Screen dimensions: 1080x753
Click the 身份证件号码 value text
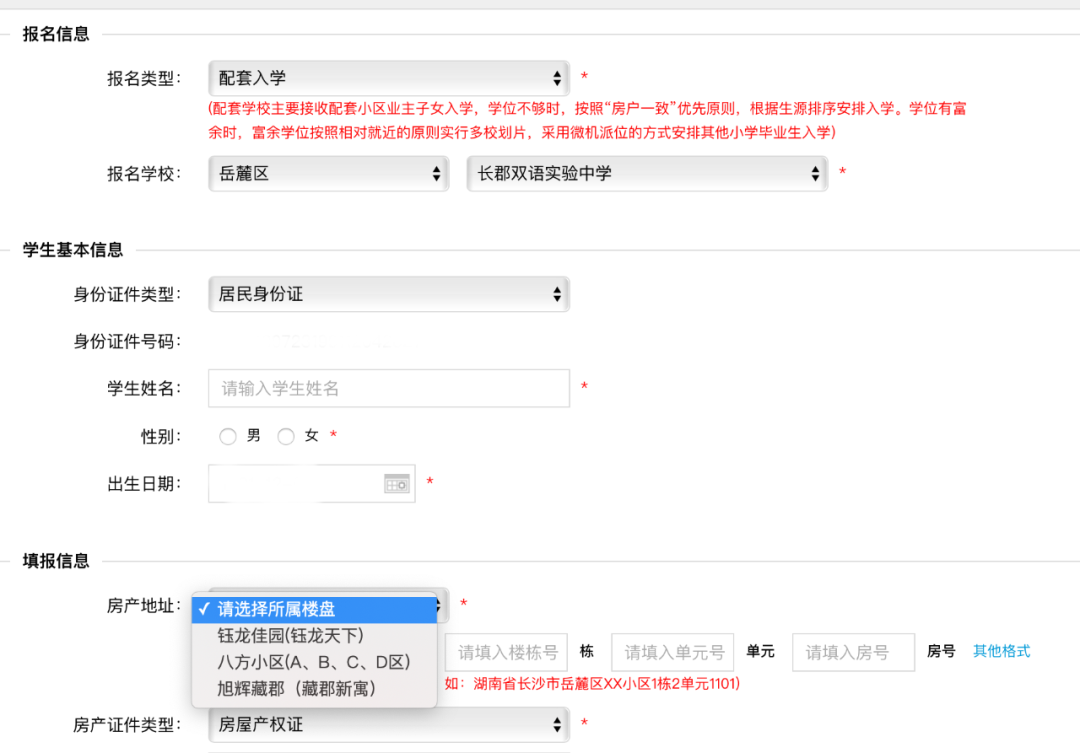tap(332, 340)
